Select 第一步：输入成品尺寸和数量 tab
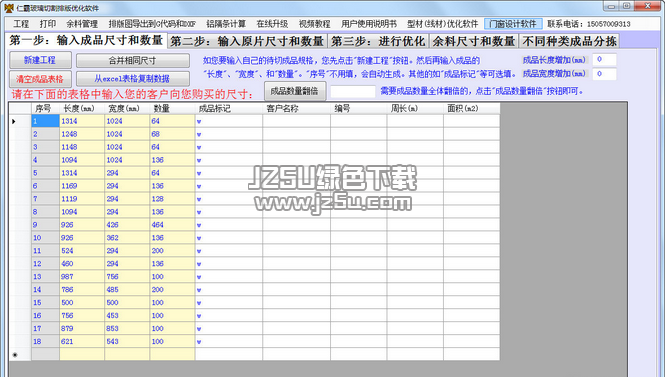 (x=86, y=40)
